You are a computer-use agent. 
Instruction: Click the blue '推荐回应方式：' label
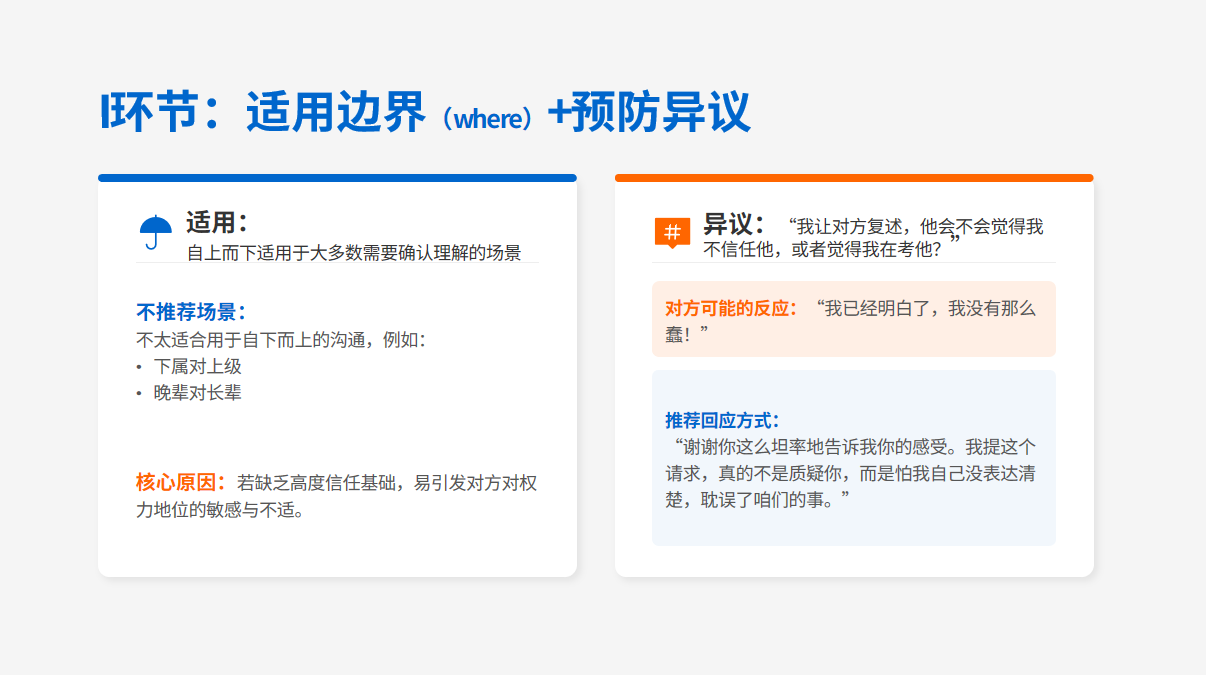coord(722,420)
